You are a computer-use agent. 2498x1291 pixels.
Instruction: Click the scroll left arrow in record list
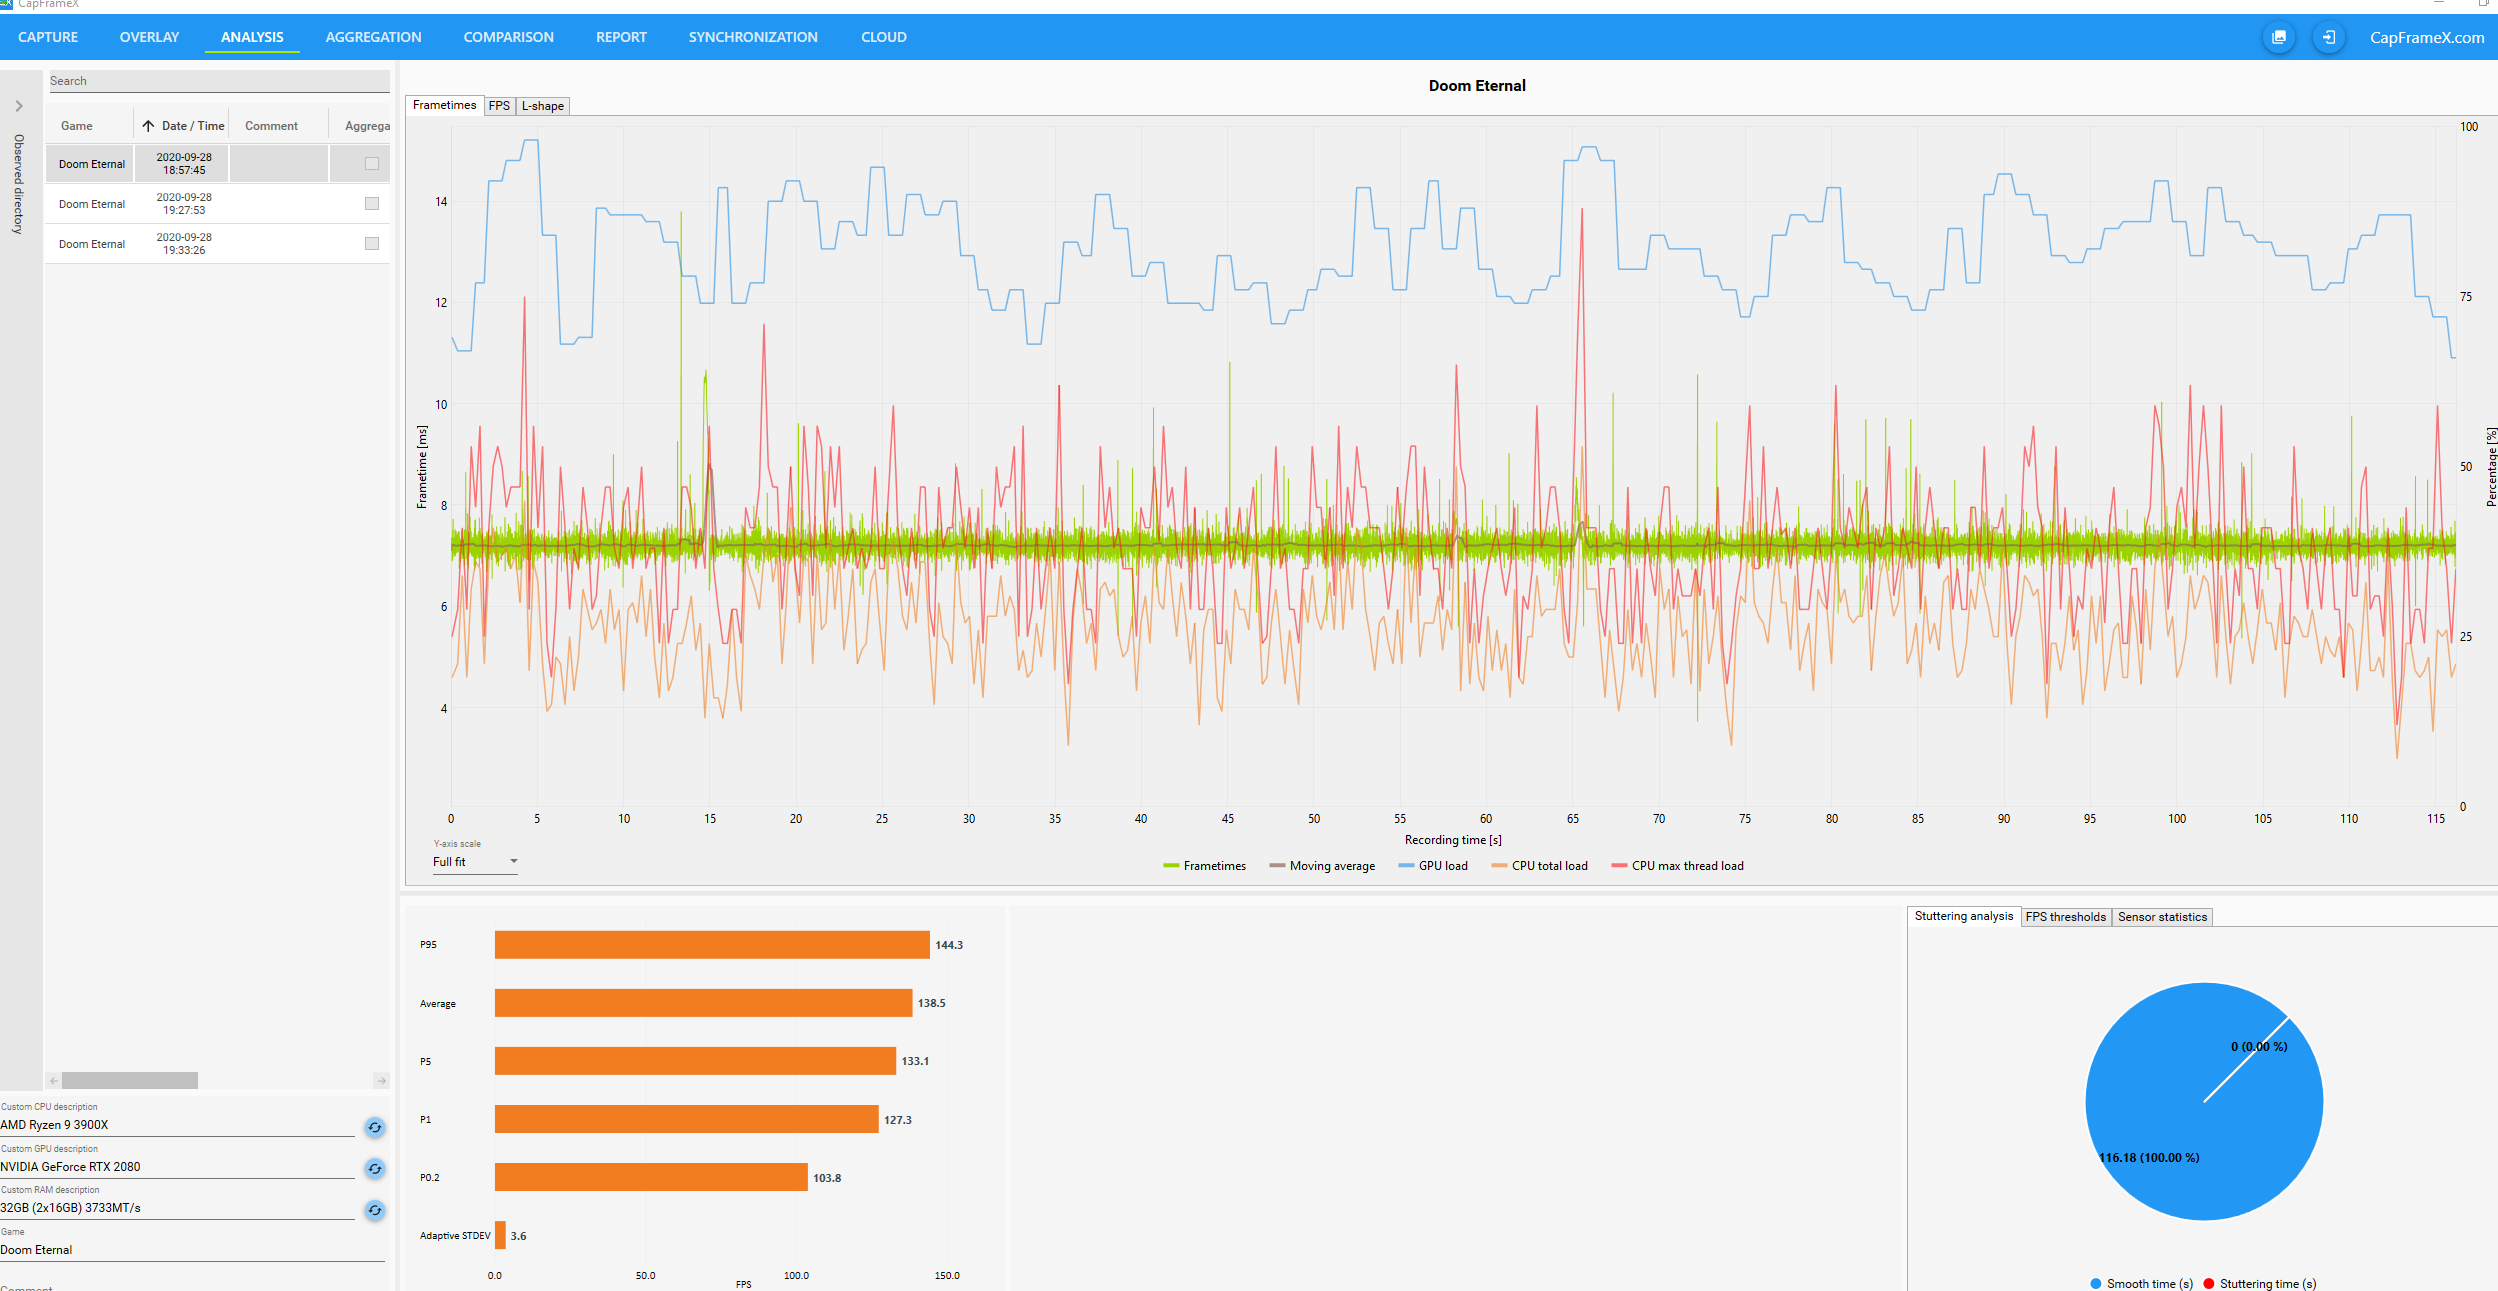(53, 1080)
